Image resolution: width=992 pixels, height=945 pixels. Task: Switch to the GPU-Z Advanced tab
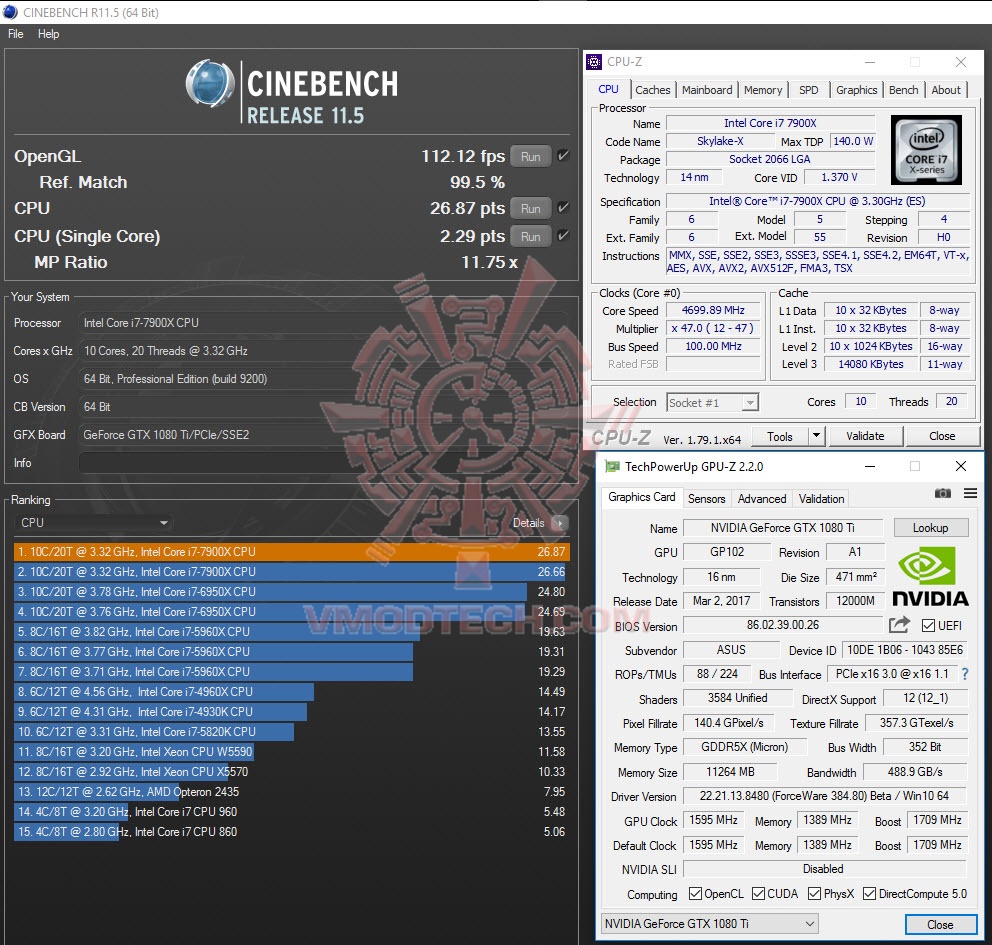(x=762, y=498)
